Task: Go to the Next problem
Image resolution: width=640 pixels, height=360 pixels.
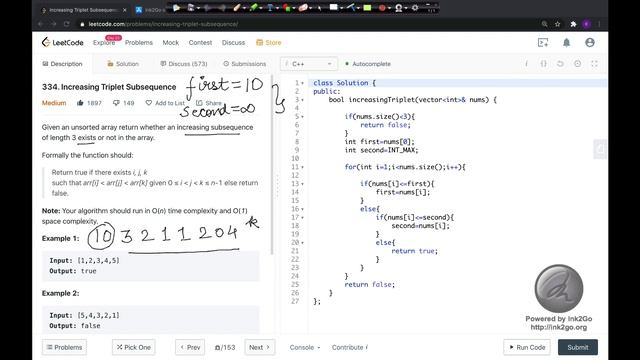Action: (x=260, y=347)
